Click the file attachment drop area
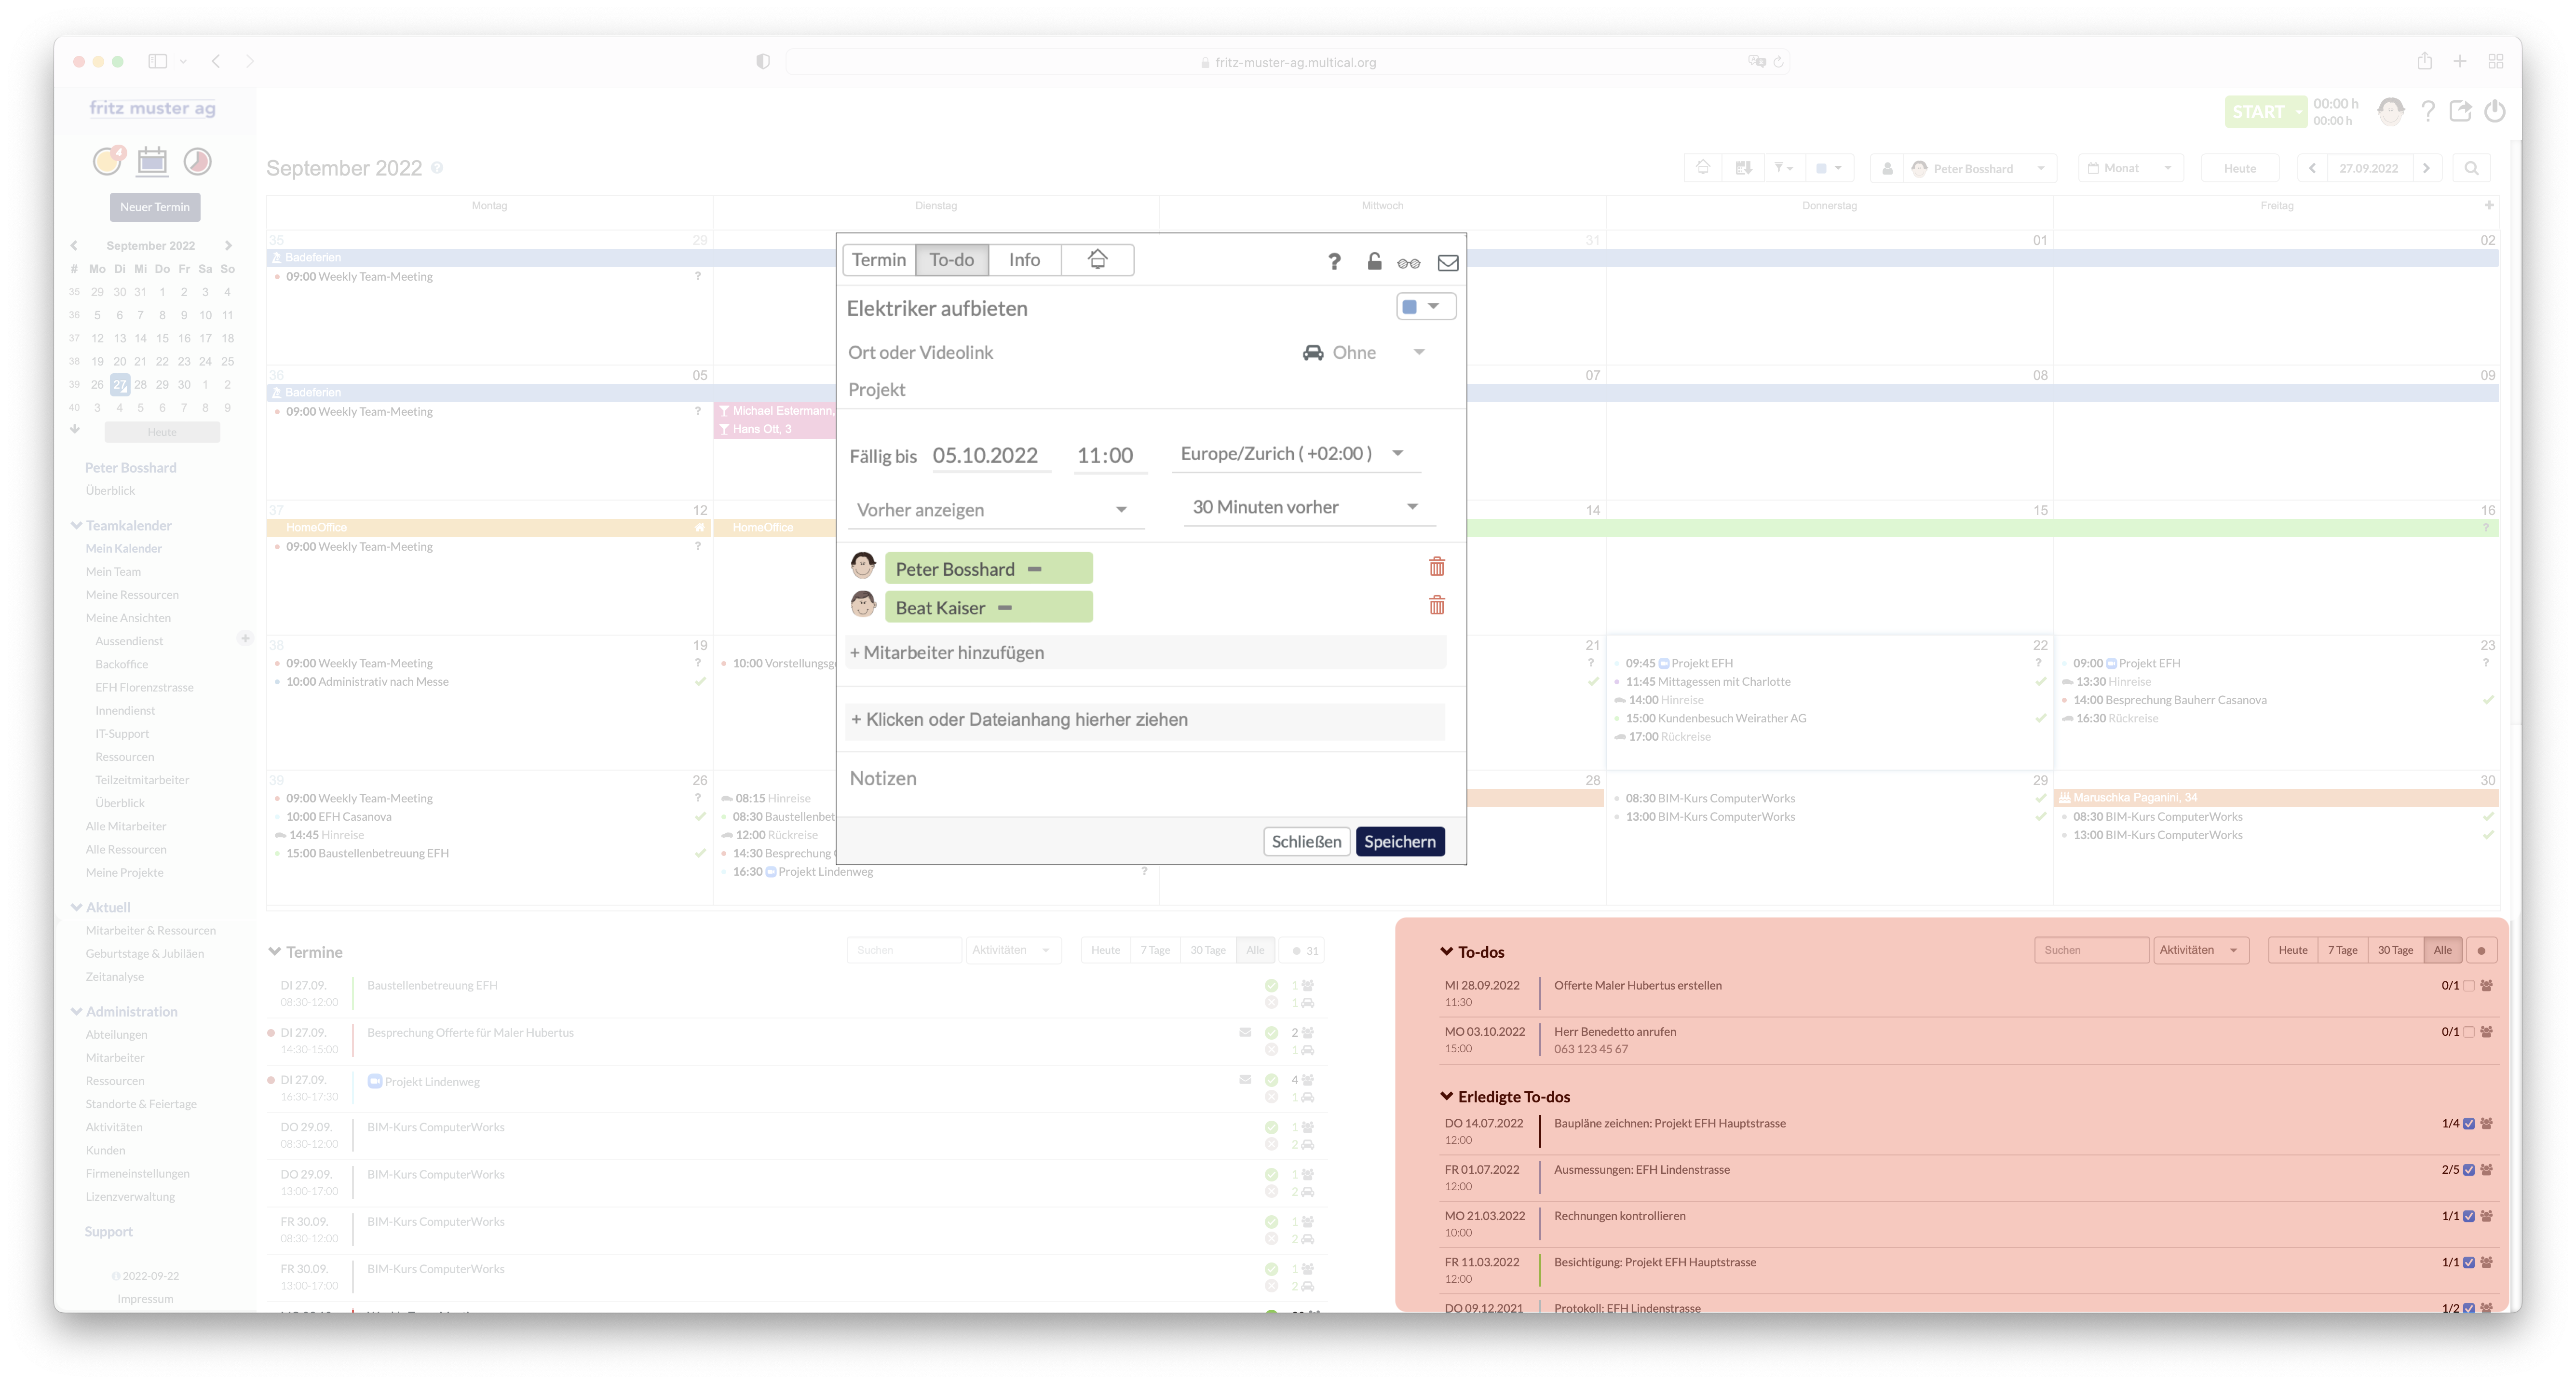The height and width of the screenshot is (1384, 2576). click(x=1145, y=720)
